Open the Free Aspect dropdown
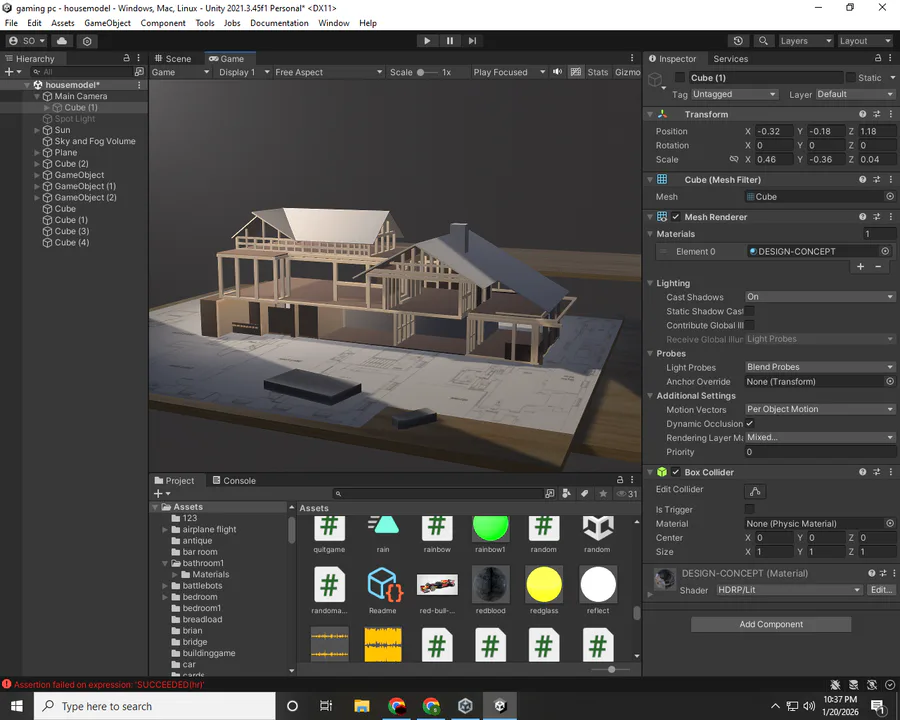Screen dimensions: 900x720 [328, 72]
